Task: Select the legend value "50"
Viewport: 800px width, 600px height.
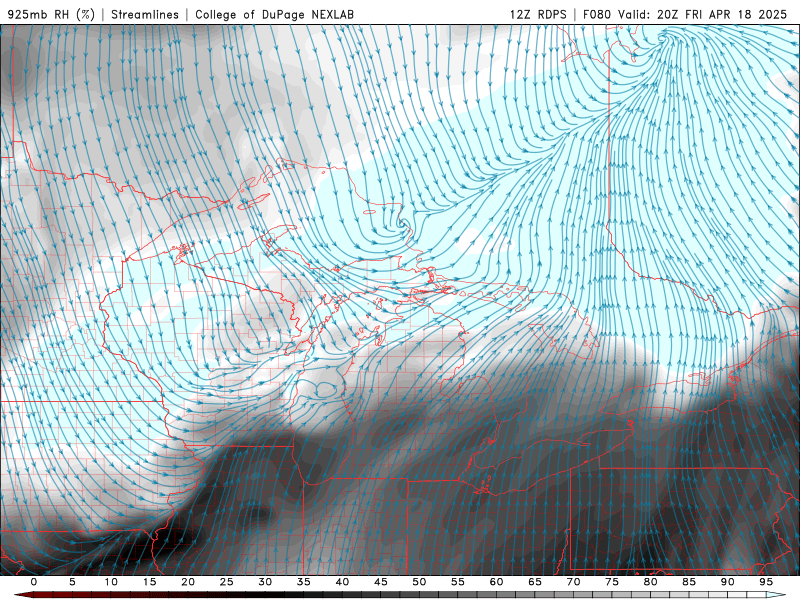Action: coord(419,582)
